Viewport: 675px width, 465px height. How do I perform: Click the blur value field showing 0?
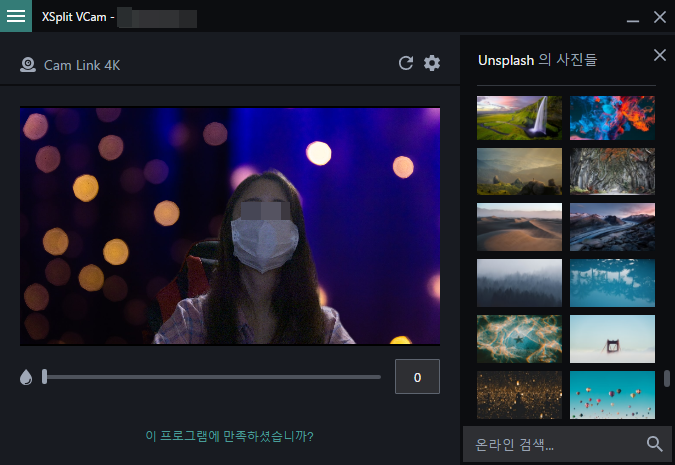pyautogui.click(x=417, y=377)
